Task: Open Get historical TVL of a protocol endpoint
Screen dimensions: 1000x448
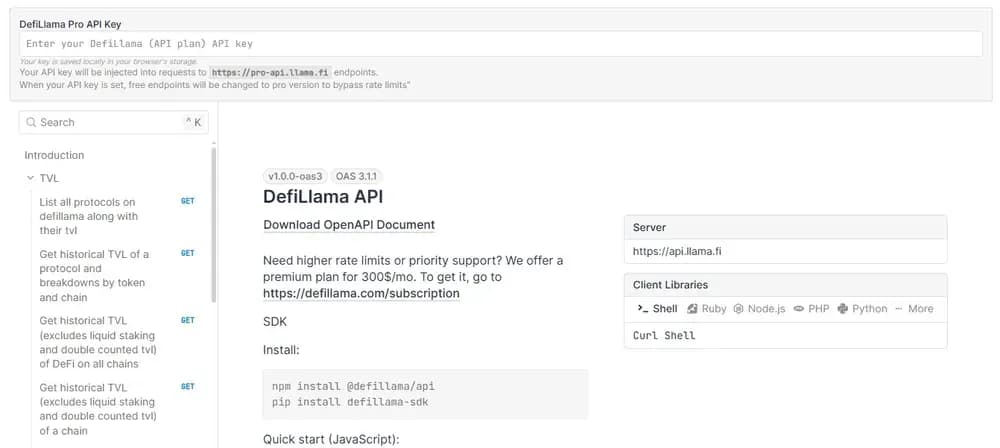Action: click(x=117, y=276)
